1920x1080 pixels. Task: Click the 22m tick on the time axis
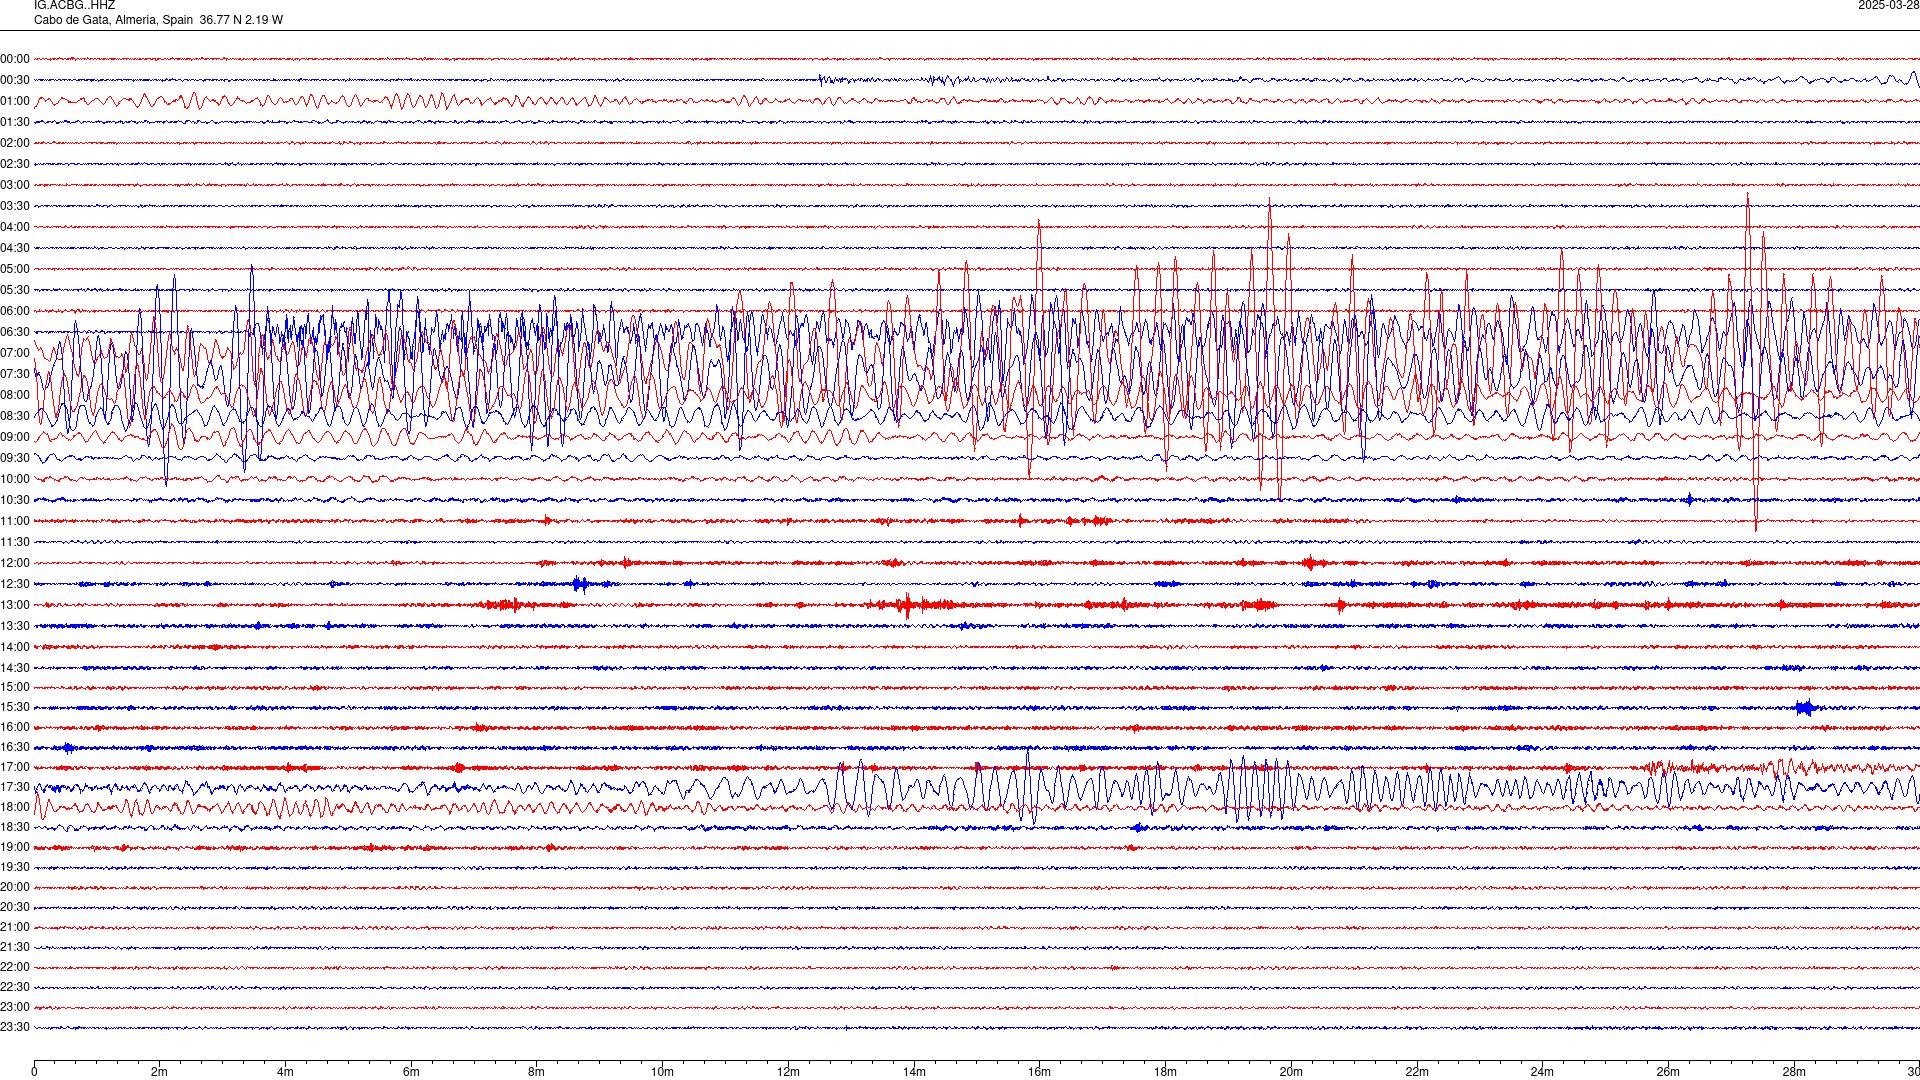pos(1417,1072)
